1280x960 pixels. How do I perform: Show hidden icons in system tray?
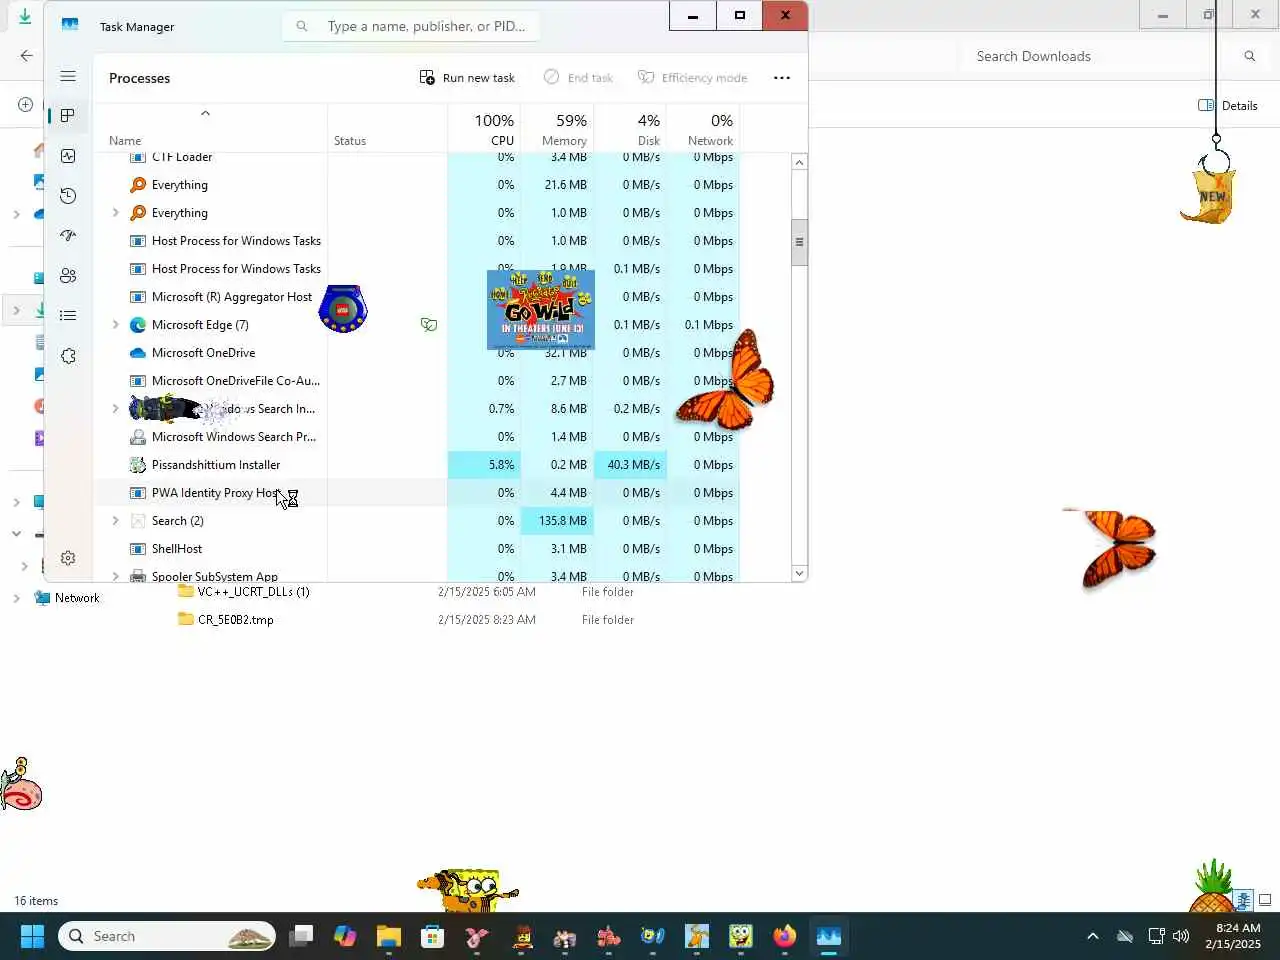(1093, 936)
